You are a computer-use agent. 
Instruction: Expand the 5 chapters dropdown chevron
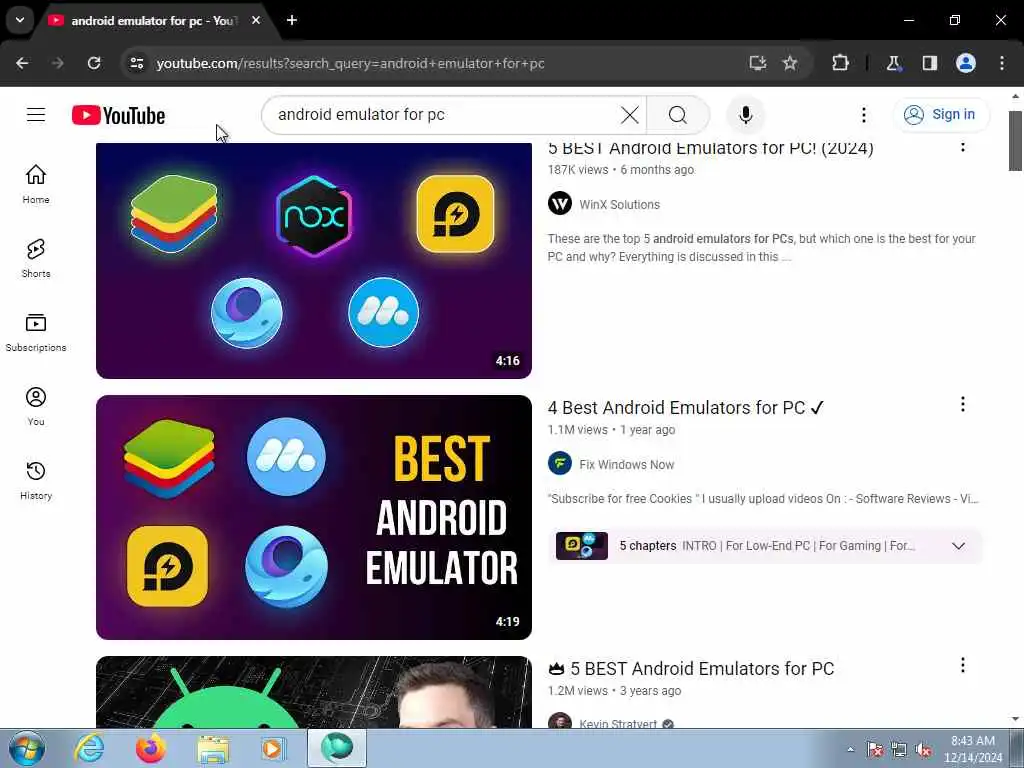pos(958,546)
